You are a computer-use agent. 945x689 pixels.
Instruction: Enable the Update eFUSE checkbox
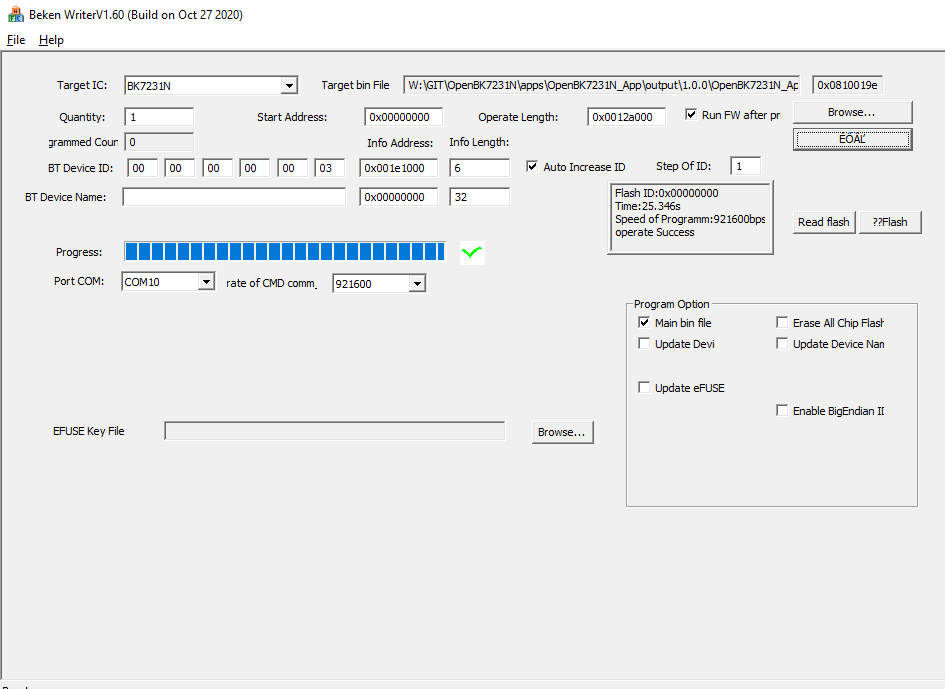click(x=644, y=388)
